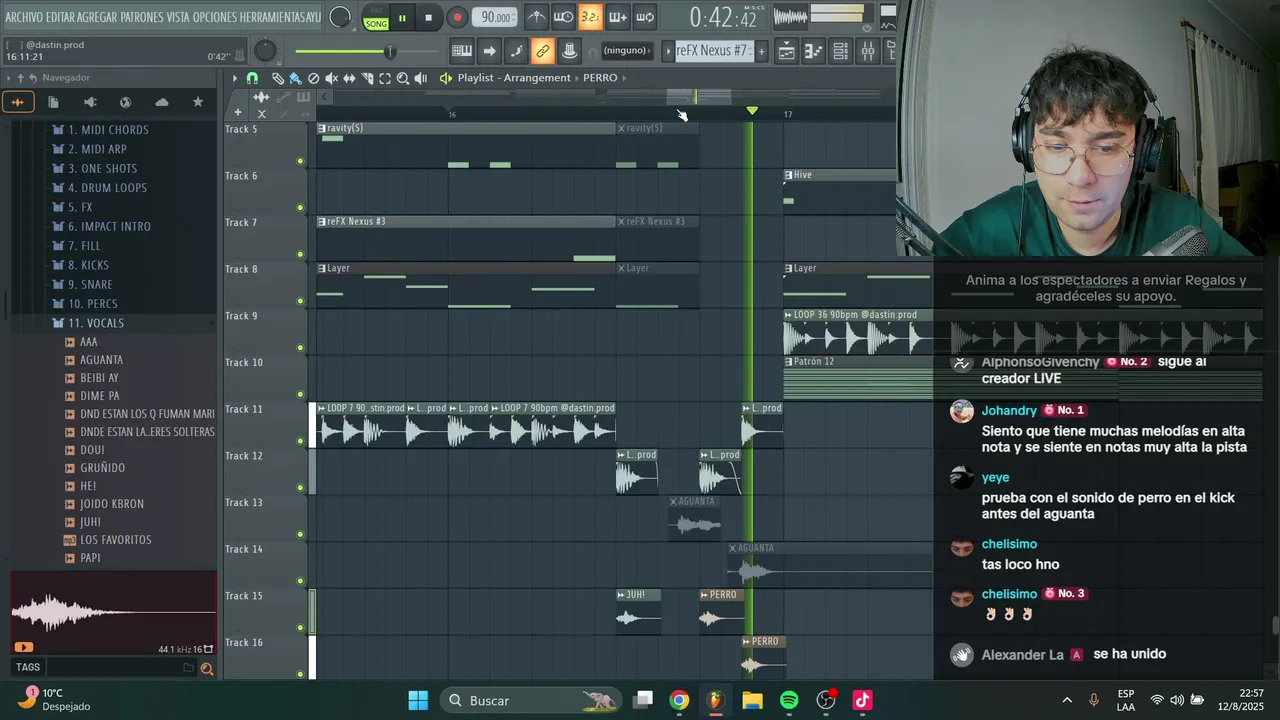
Task: Open FL Studio from the Windows taskbar
Action: coord(715,700)
